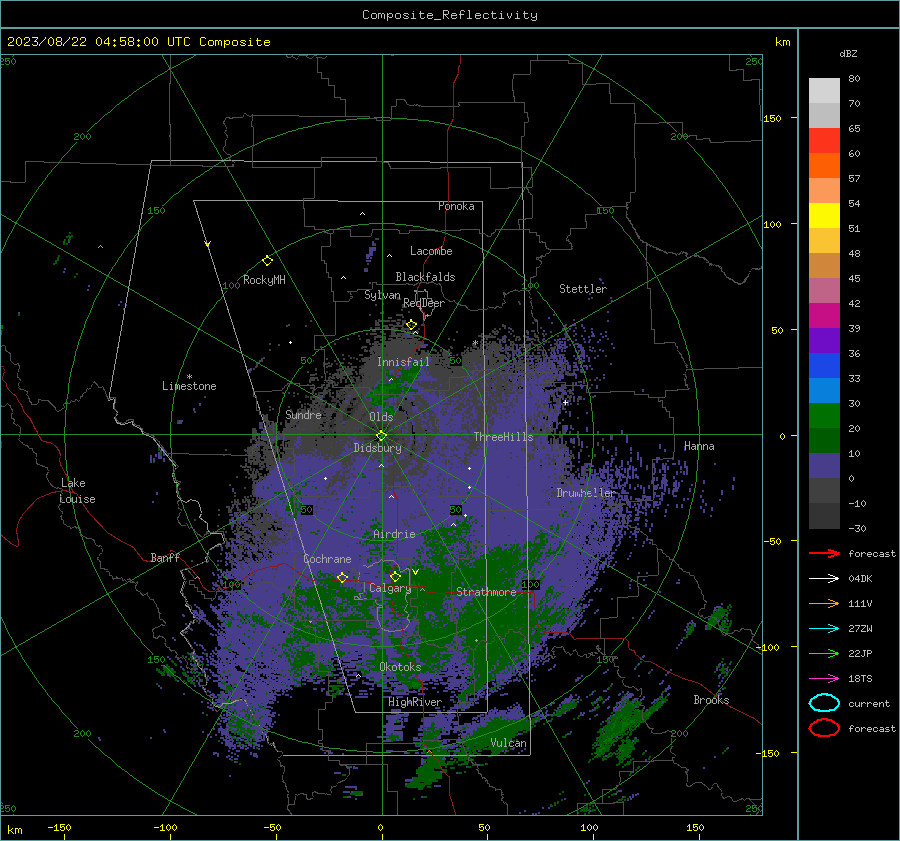This screenshot has width=900, height=841.
Task: Click the Sundre label
Action: point(303,414)
